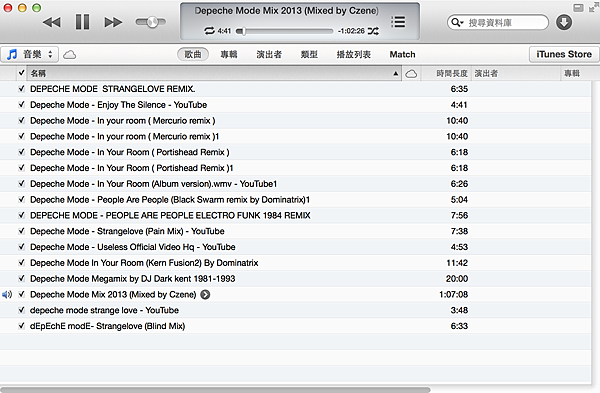Pause the current song
Image resolution: width=600 pixels, height=393 pixels.
tap(82, 22)
